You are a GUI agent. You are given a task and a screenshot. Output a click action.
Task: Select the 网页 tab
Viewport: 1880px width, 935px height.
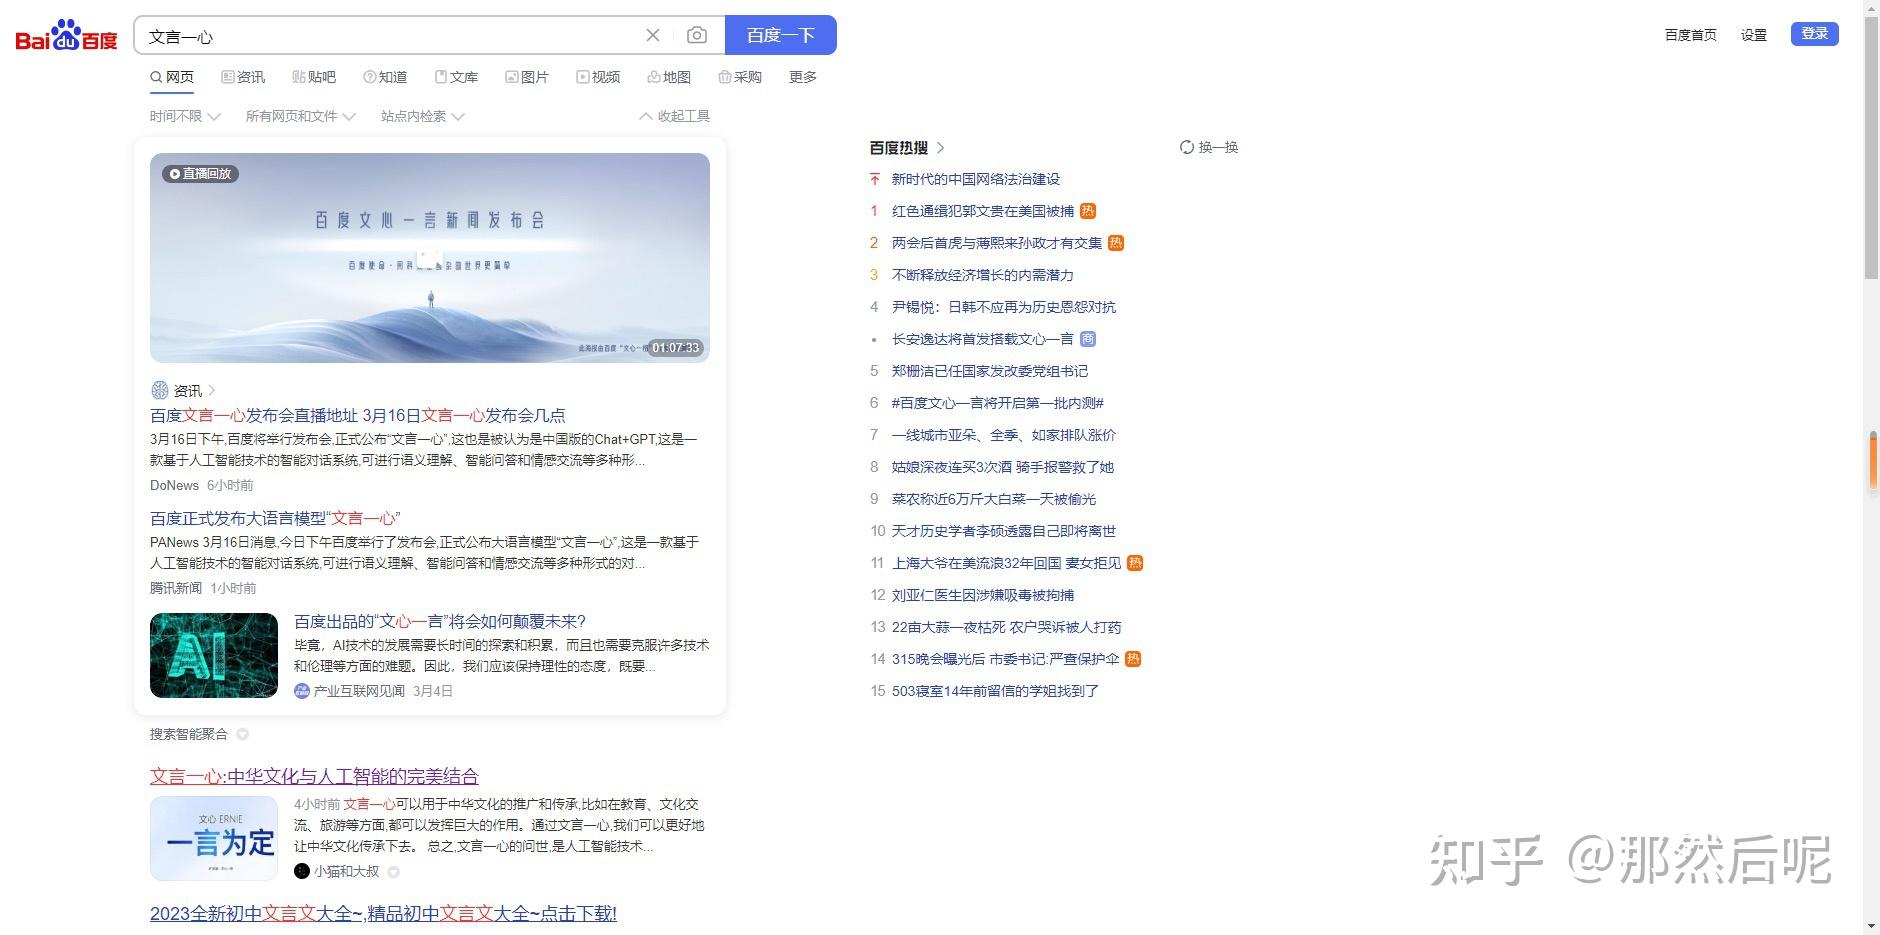[x=172, y=77]
